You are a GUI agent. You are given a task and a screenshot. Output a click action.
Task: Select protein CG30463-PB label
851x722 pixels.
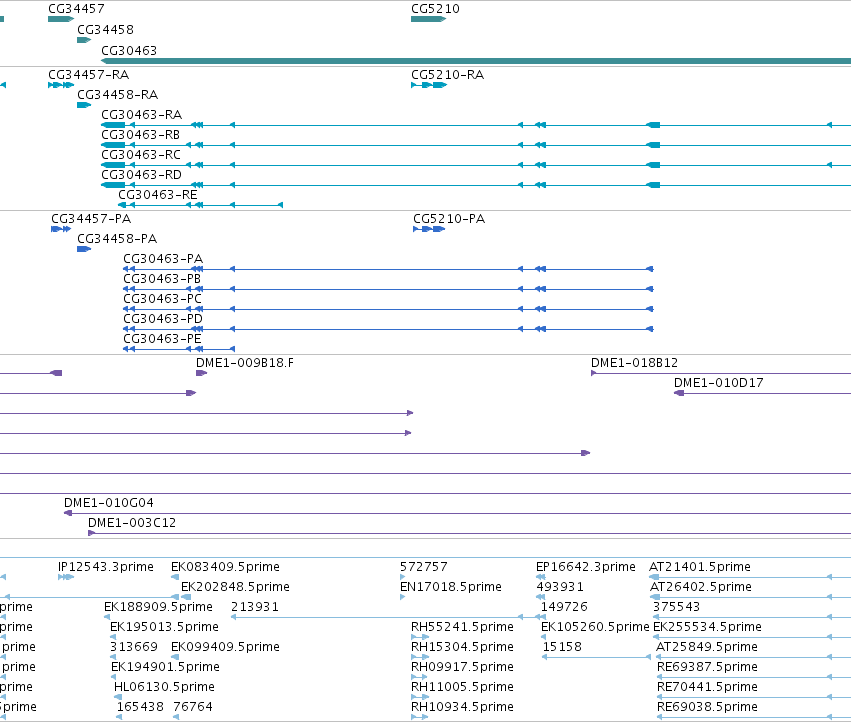[162, 278]
